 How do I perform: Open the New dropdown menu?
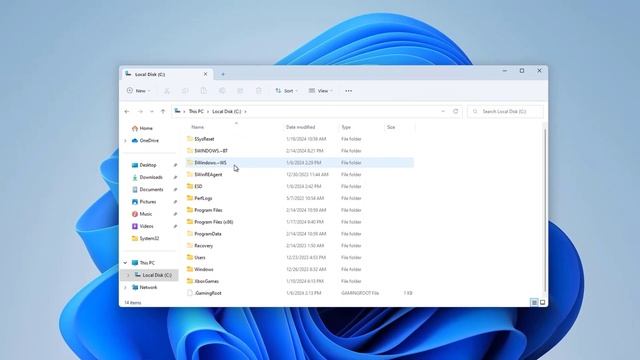coord(139,91)
